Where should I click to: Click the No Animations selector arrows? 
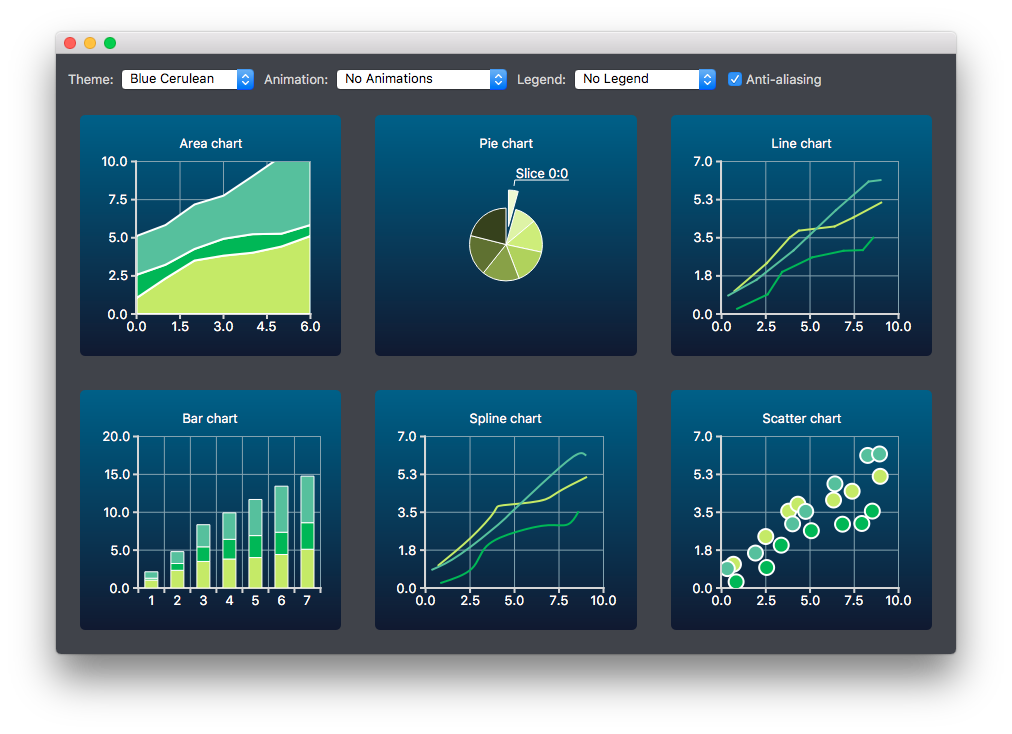coord(498,79)
